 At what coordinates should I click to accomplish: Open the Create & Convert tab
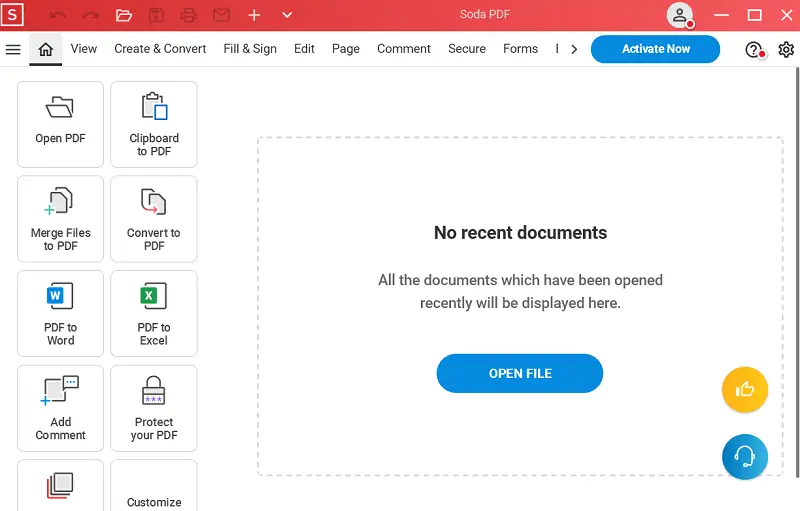tap(160, 49)
